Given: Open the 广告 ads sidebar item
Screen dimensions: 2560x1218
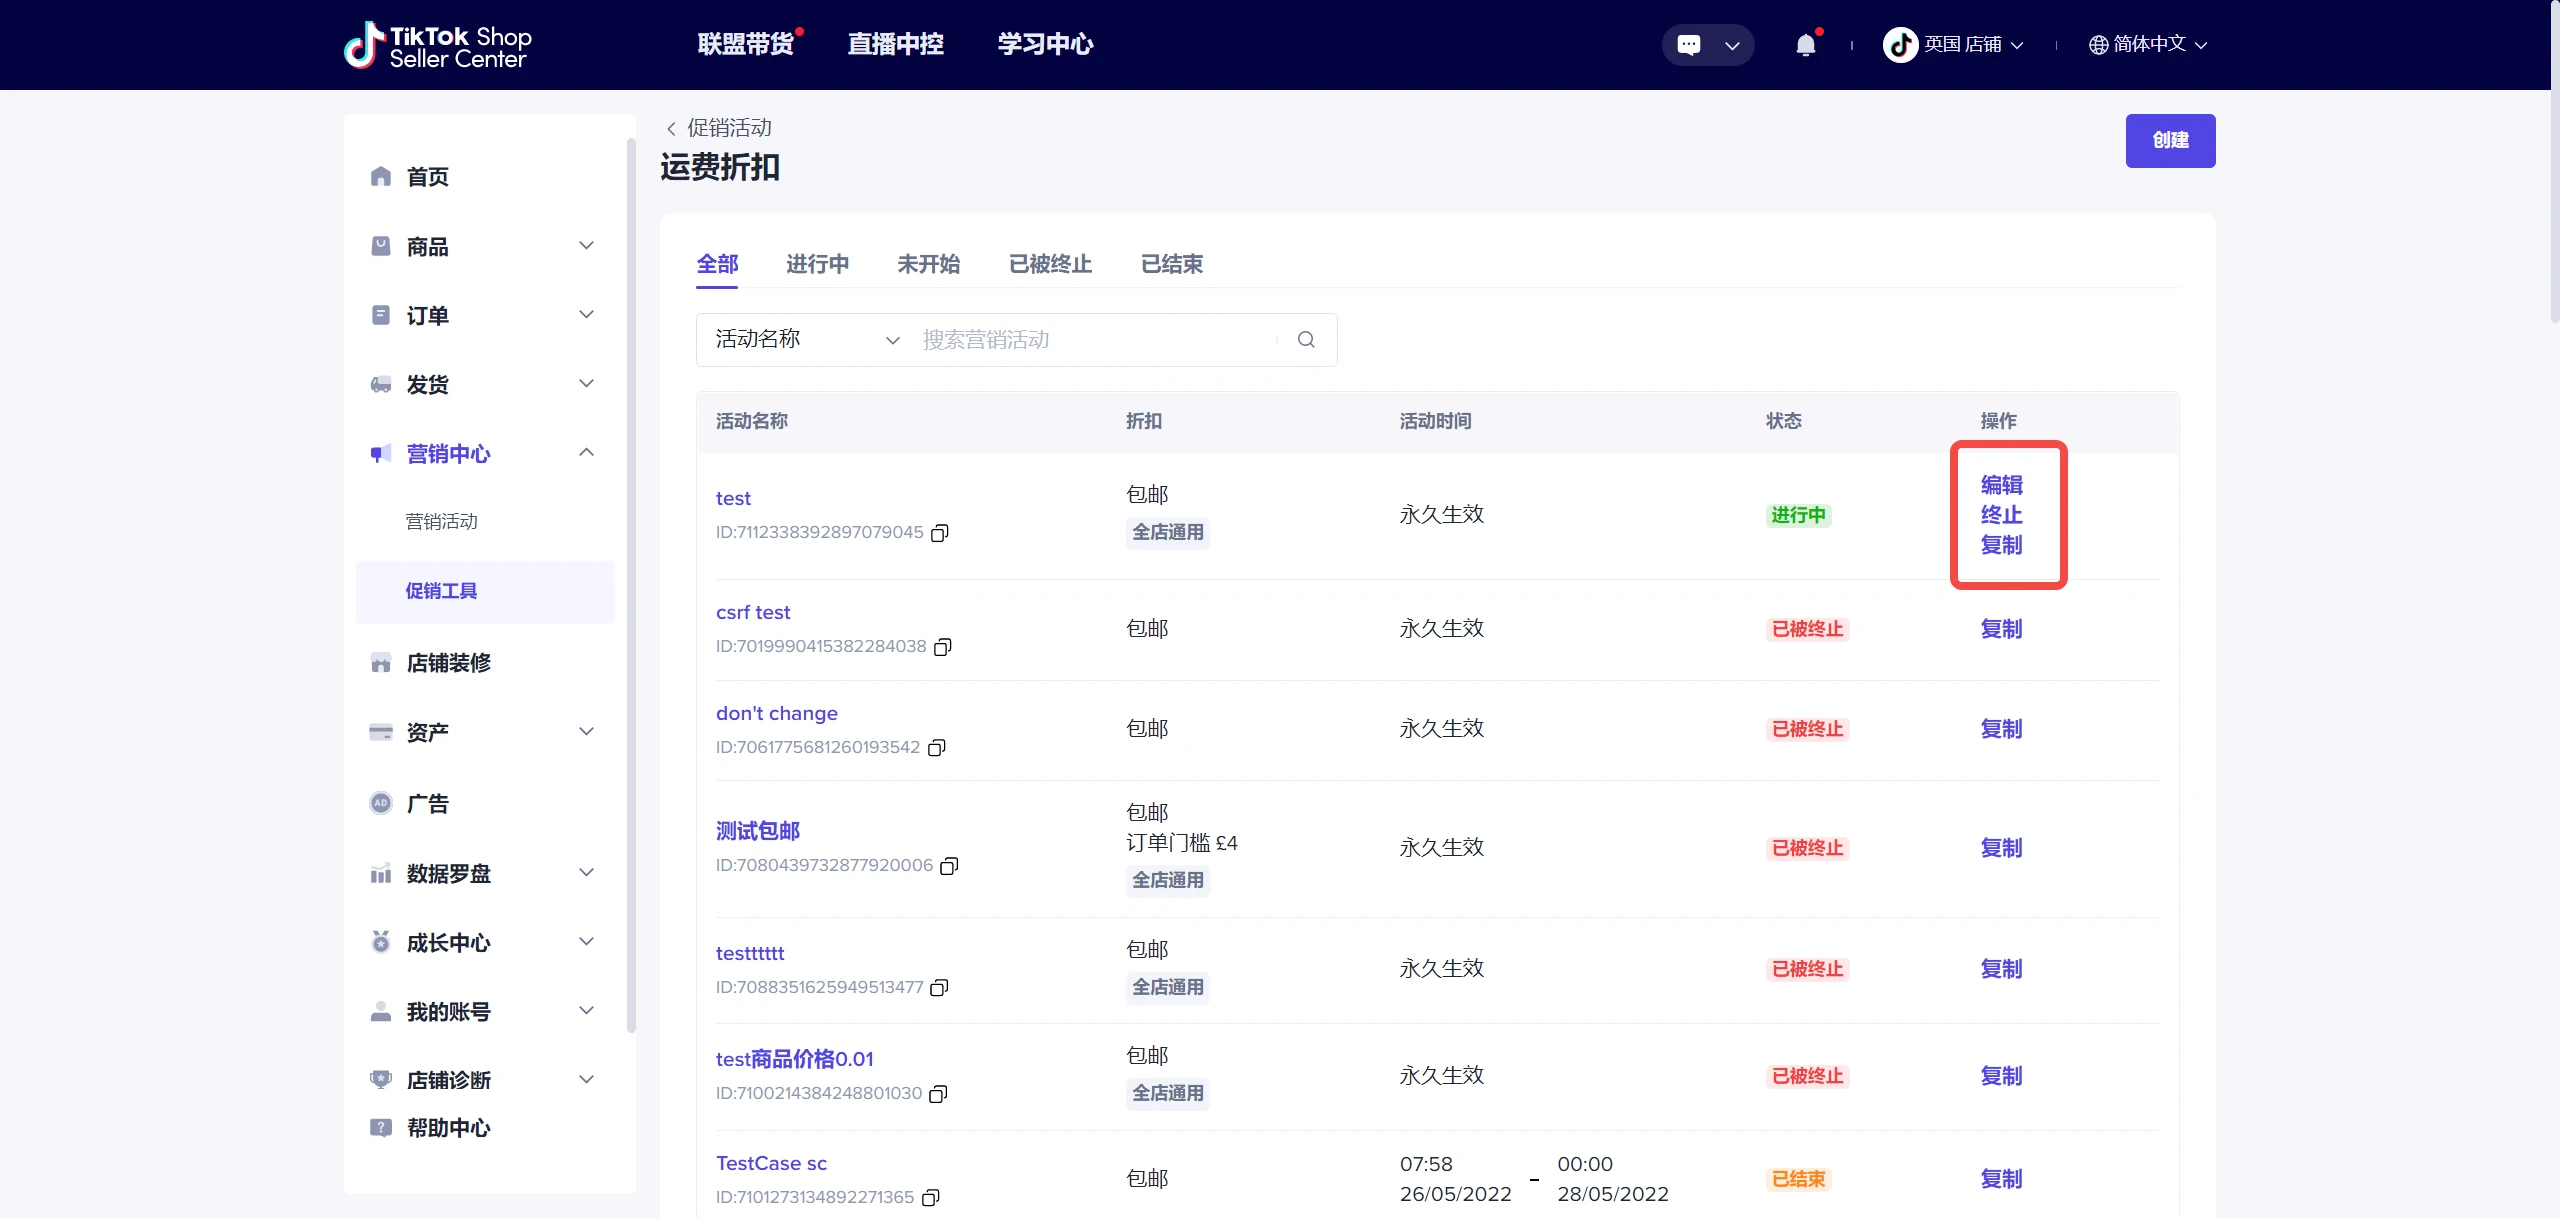Looking at the screenshot, I should pos(427,804).
